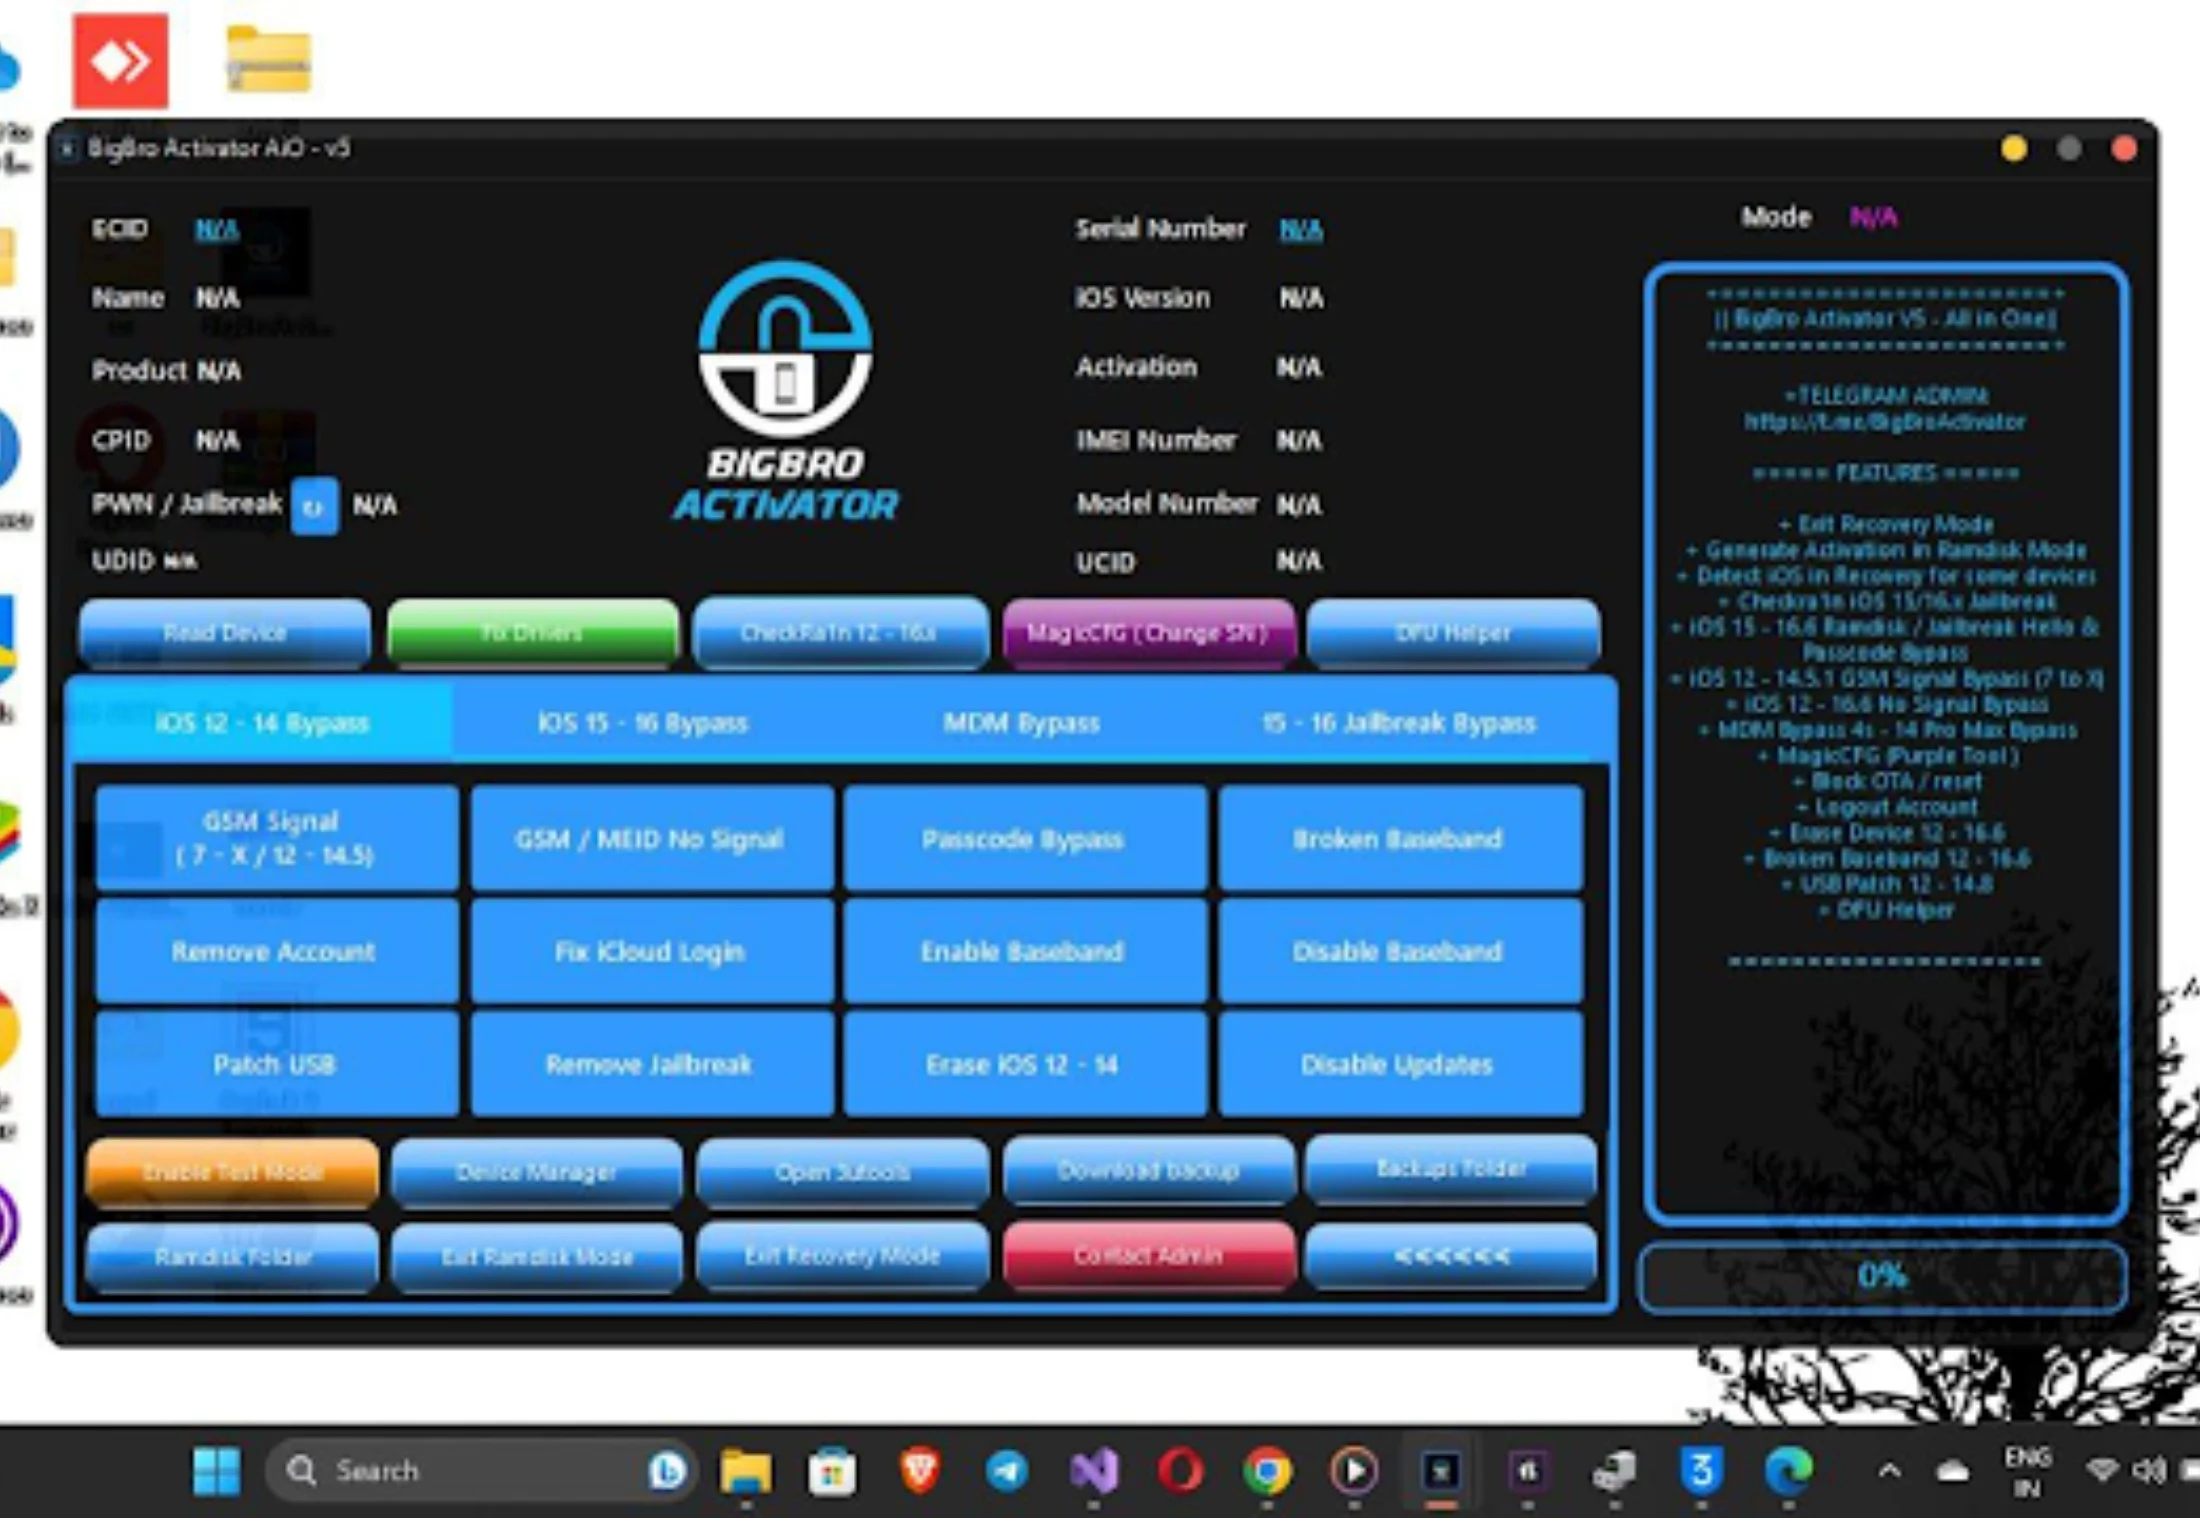Open Microsoft Edge from taskbar

coord(1788,1470)
